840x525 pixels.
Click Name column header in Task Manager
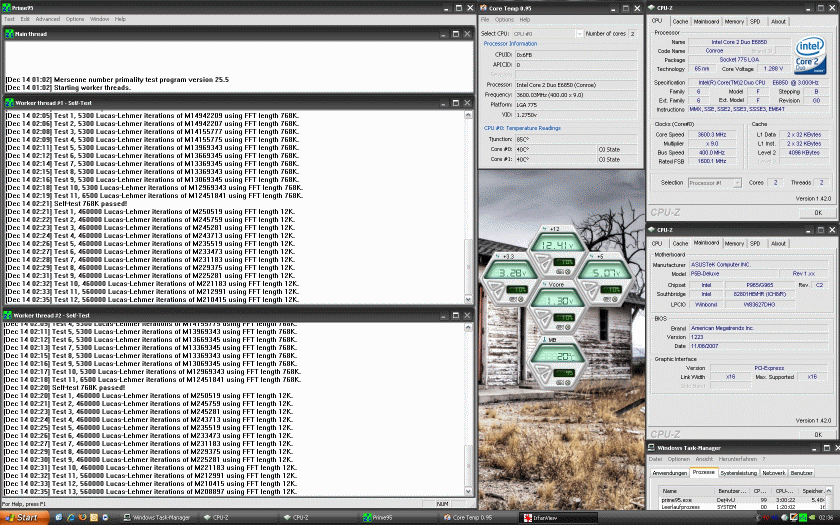pyautogui.click(x=687, y=491)
